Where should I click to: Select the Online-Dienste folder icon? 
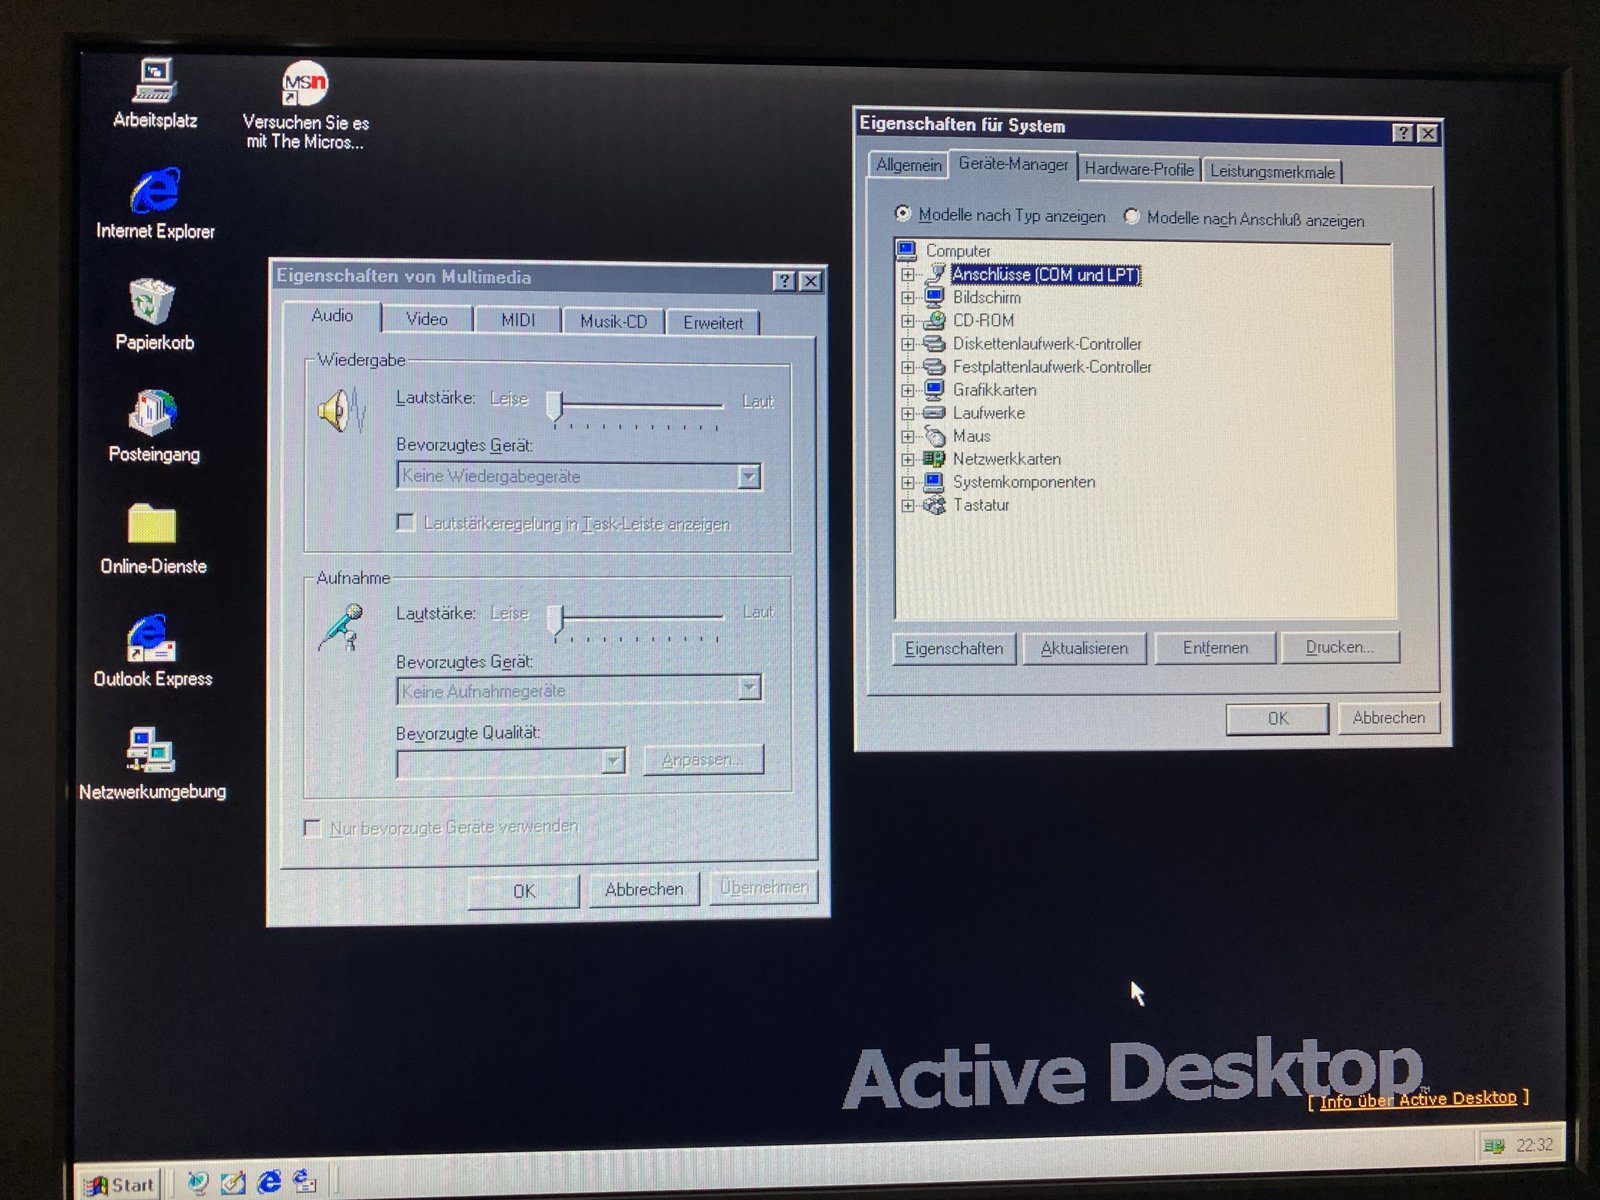[153, 538]
